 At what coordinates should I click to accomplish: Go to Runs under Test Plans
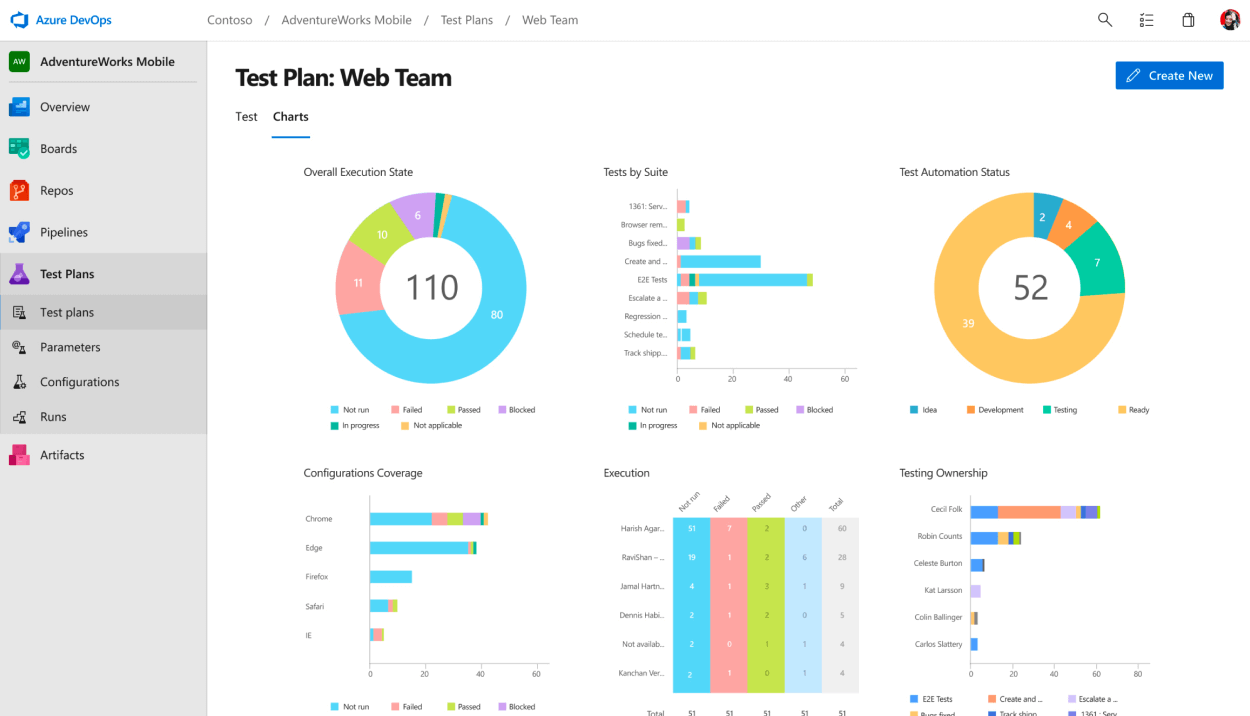53,417
